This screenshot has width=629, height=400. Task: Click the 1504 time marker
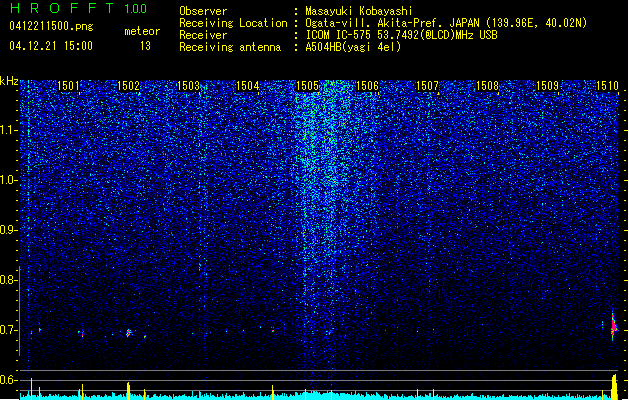[248, 86]
